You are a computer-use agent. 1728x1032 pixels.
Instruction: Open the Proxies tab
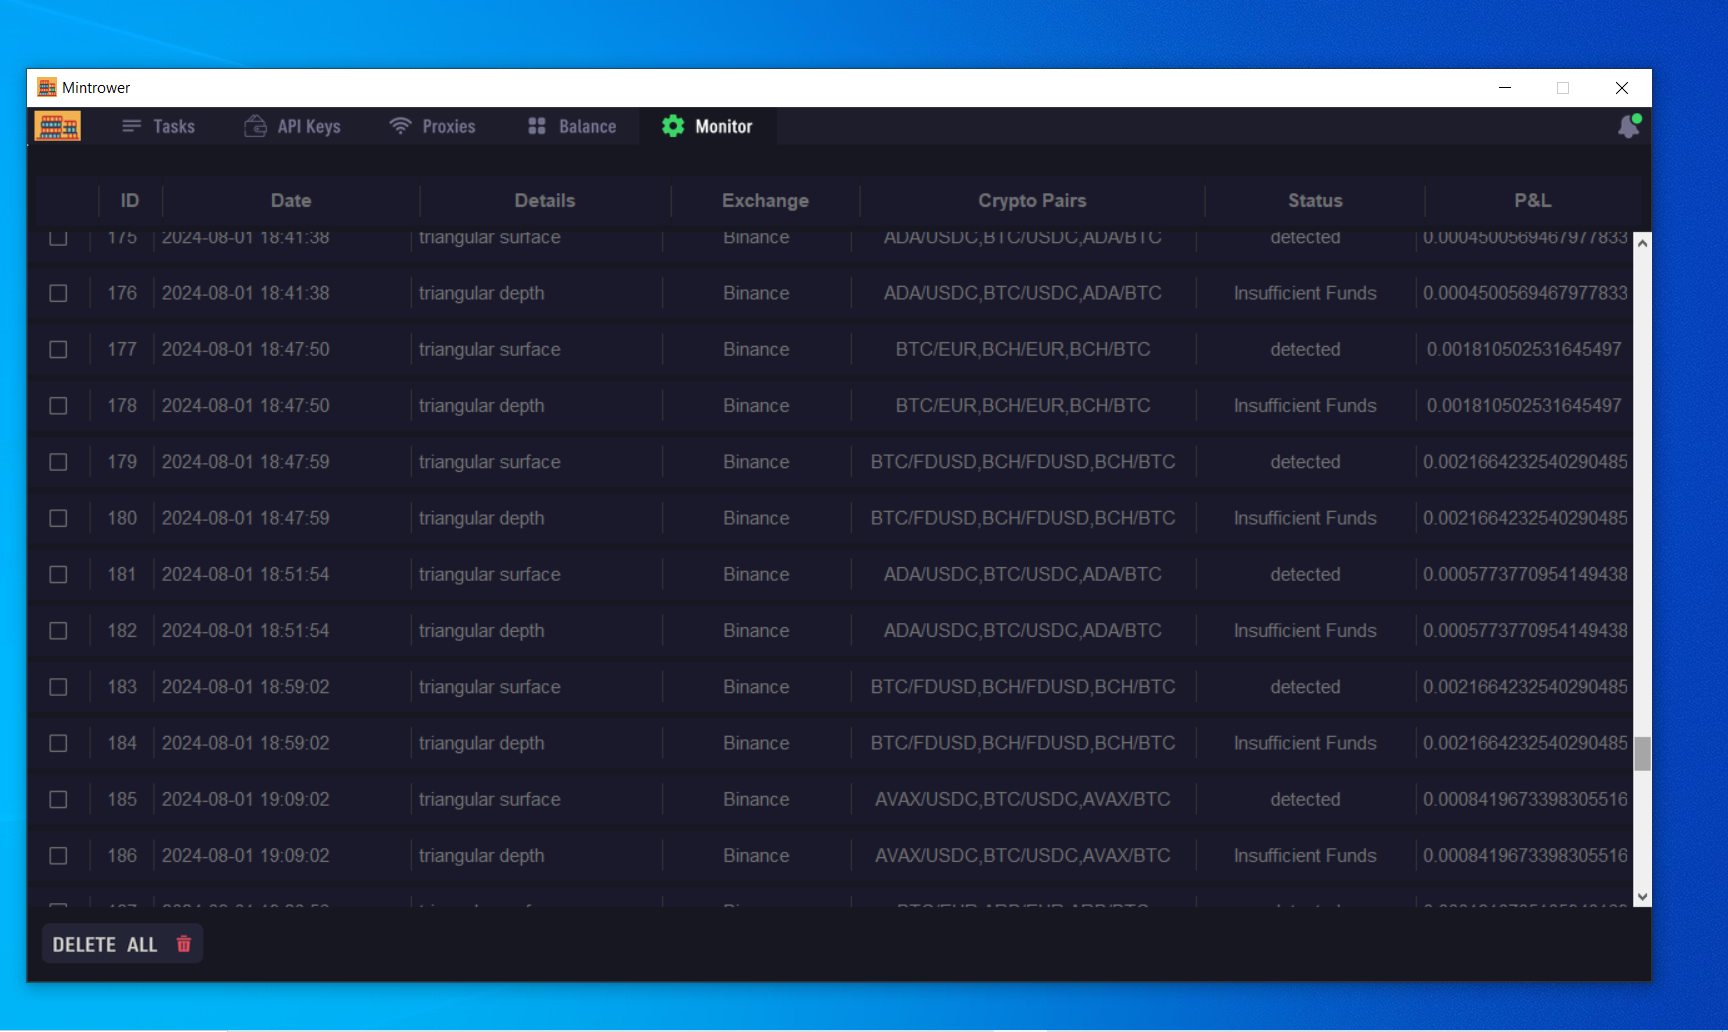tap(448, 127)
